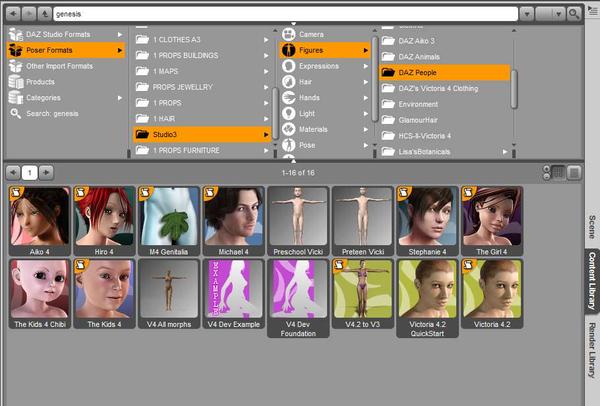The height and width of the screenshot is (406, 600).
Task: Open the Scene side tab
Action: click(x=592, y=227)
